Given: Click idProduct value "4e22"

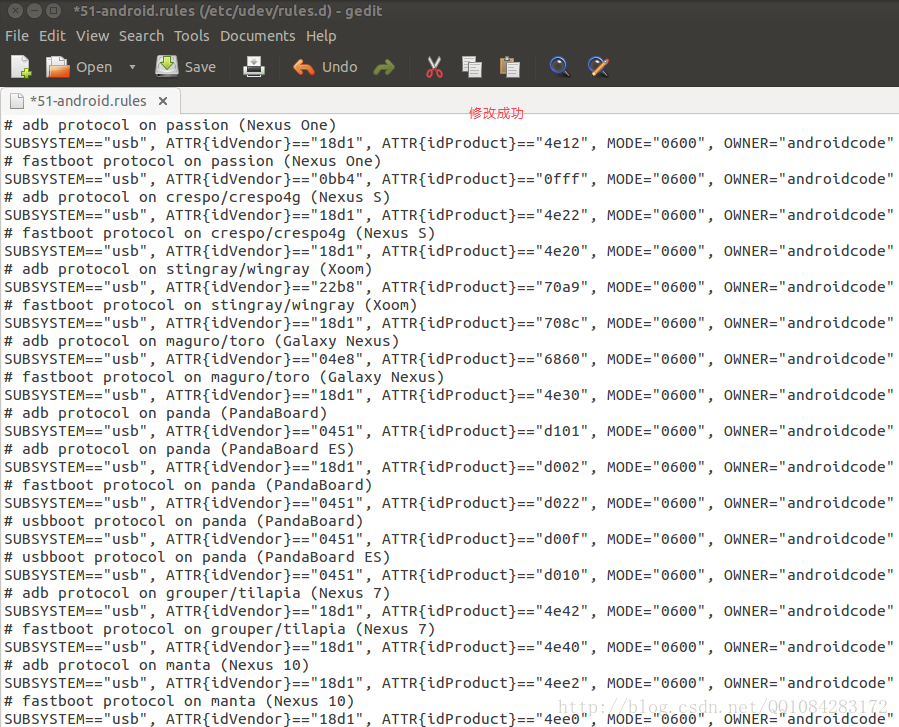Looking at the screenshot, I should [561, 215].
